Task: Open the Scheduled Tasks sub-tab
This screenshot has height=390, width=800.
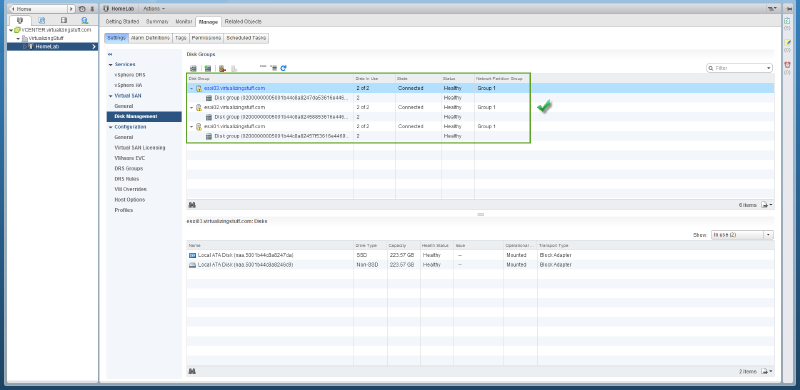Action: tap(246, 38)
